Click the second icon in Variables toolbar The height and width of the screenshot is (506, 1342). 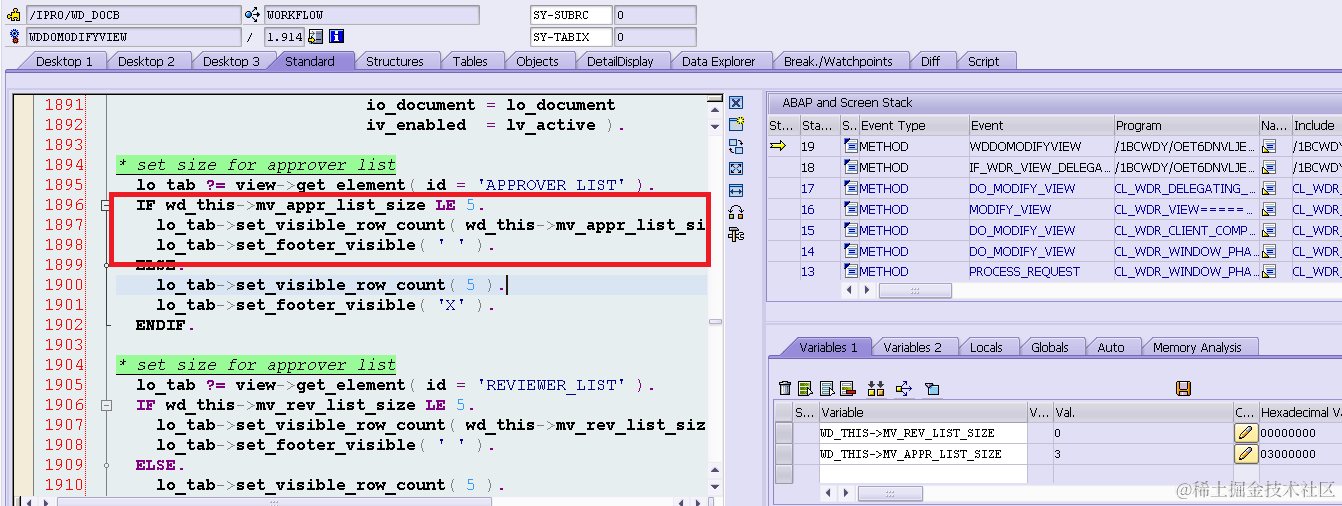pos(805,388)
